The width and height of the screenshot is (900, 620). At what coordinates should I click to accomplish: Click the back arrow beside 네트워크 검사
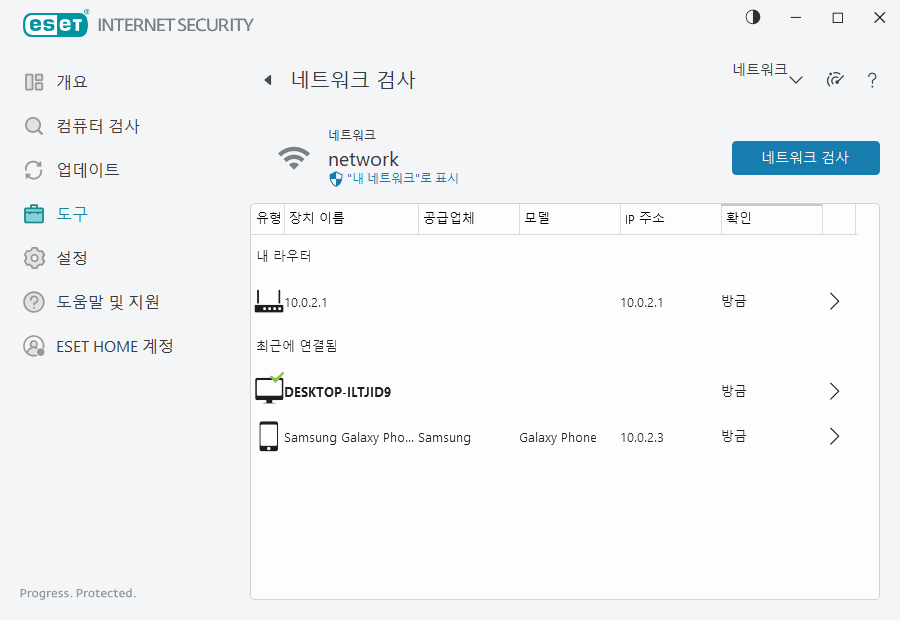pos(268,79)
